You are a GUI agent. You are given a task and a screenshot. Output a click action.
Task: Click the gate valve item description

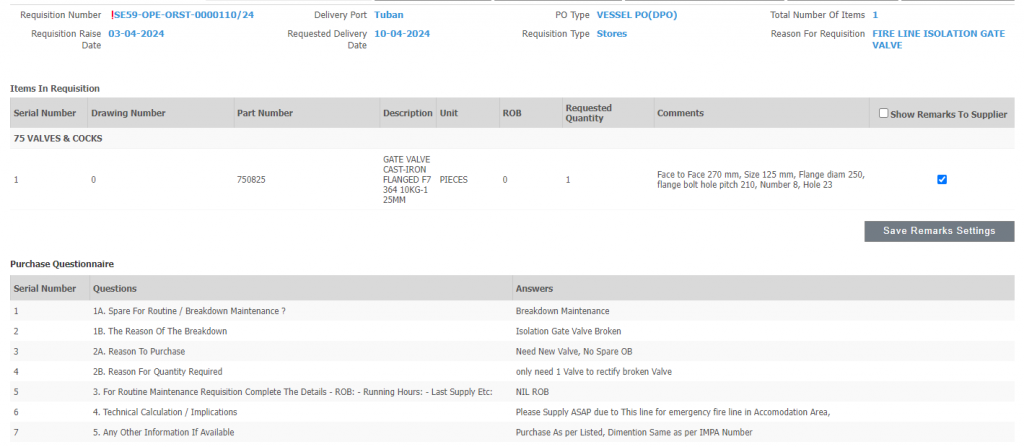[407, 179]
